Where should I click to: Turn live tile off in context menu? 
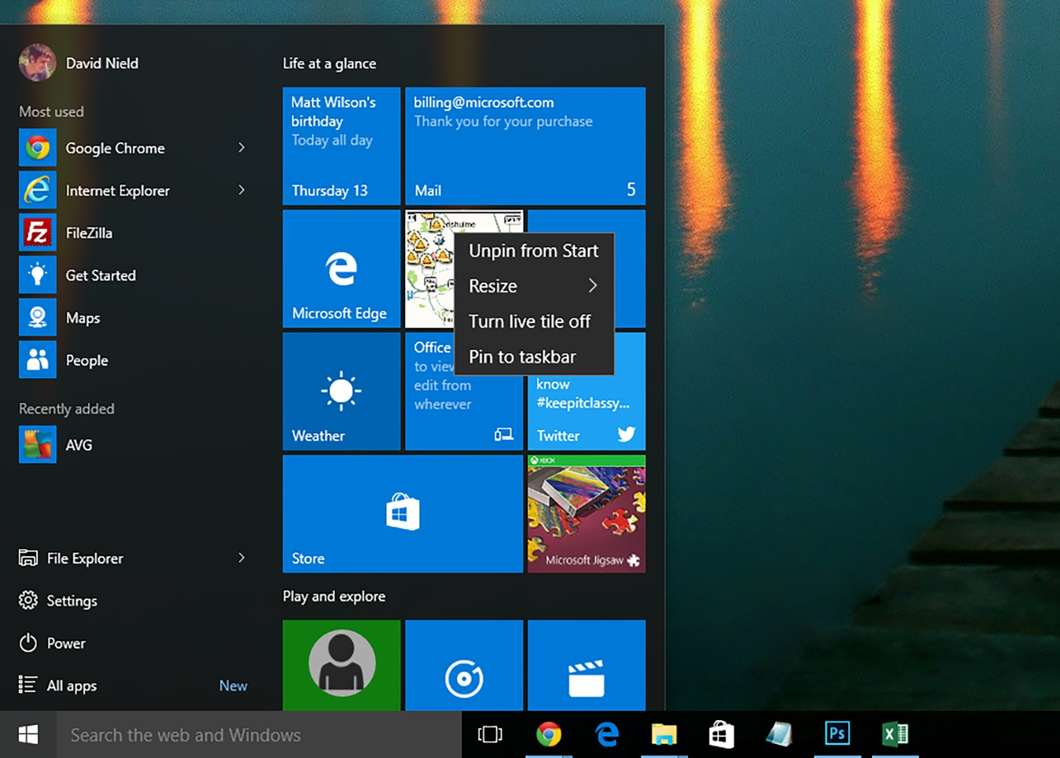[x=530, y=321]
